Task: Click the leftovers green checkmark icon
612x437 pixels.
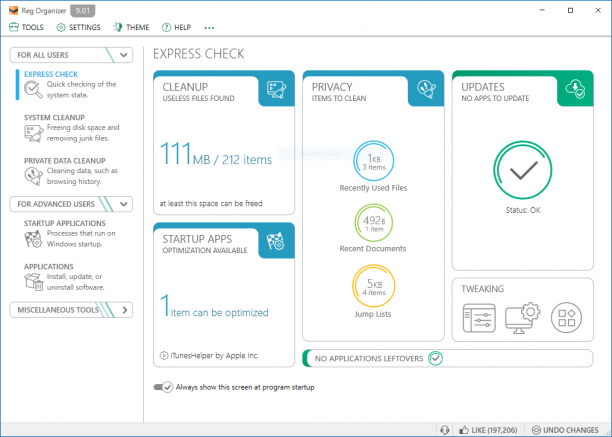Action: coord(435,358)
